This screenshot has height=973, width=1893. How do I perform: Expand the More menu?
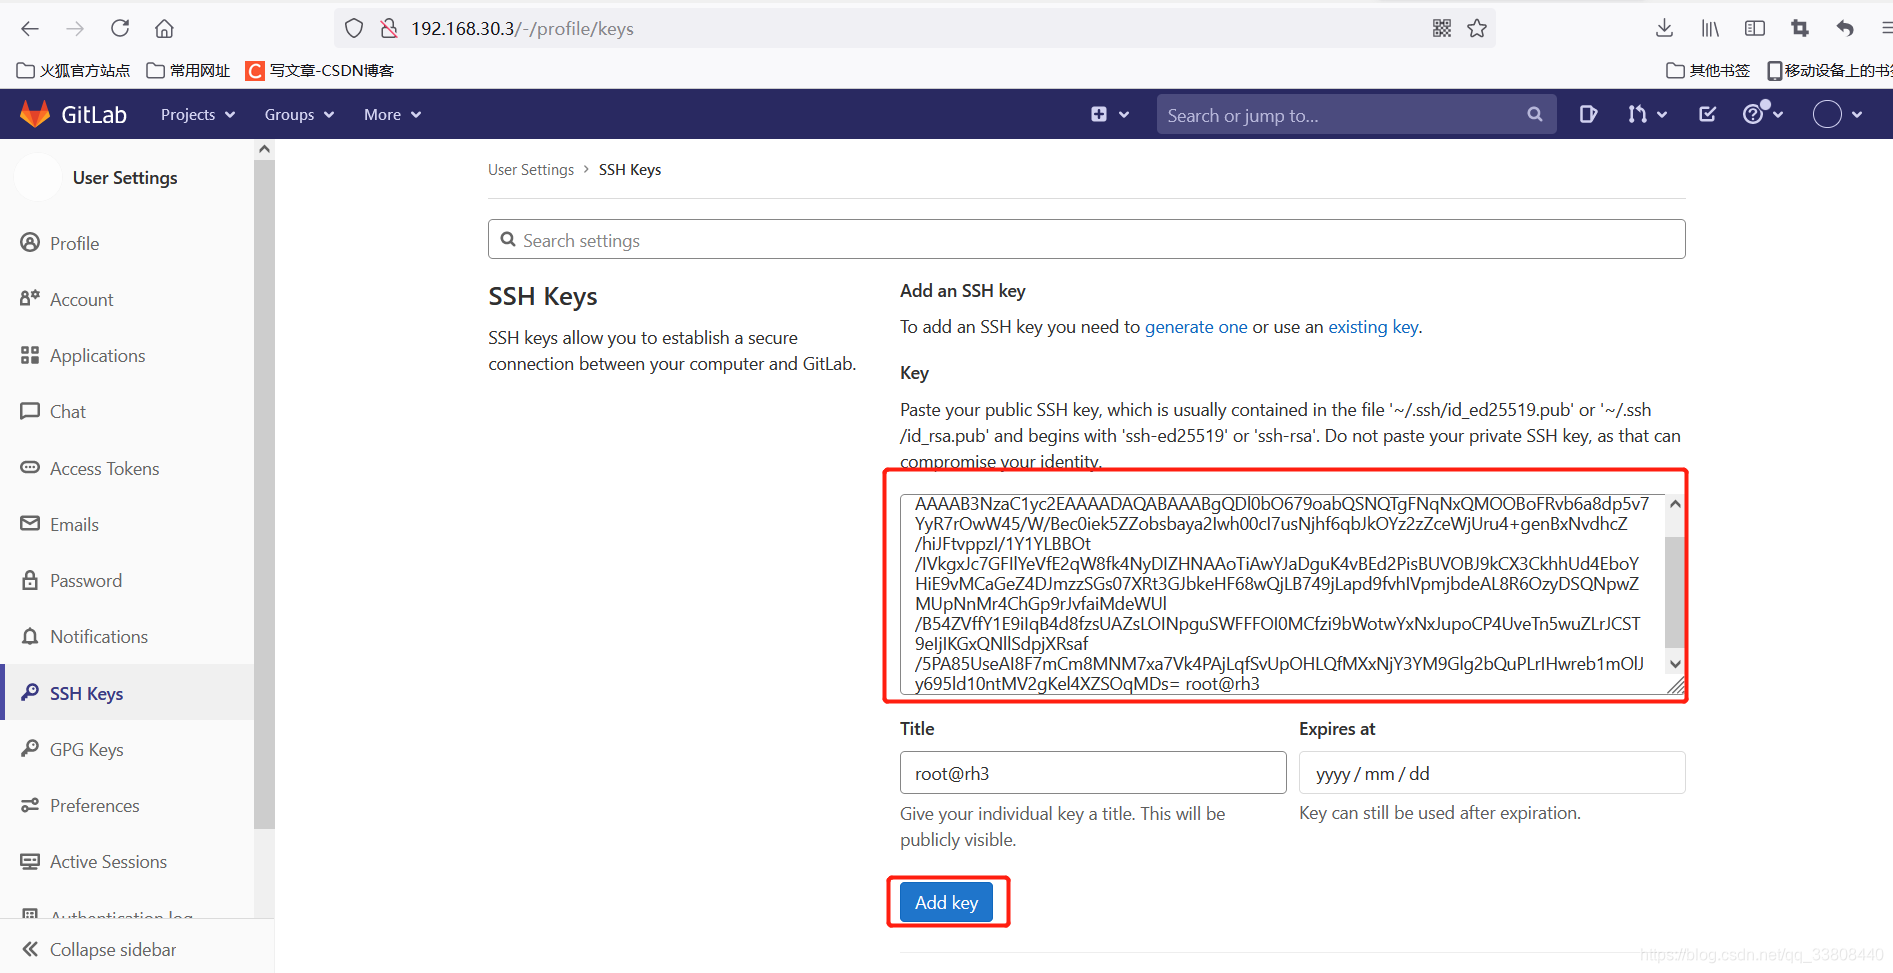pyautogui.click(x=392, y=114)
